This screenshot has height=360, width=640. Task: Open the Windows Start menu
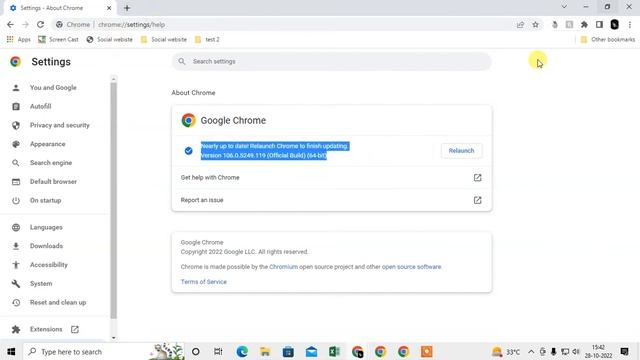pyautogui.click(x=11, y=351)
